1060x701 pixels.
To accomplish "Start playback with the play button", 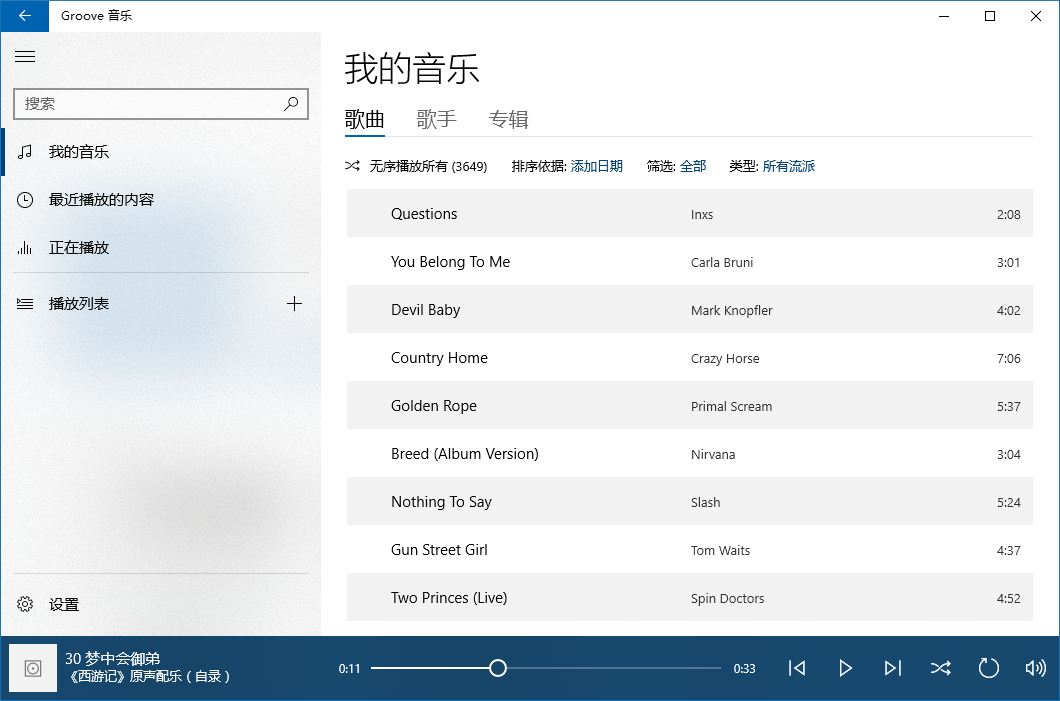I will coord(845,669).
